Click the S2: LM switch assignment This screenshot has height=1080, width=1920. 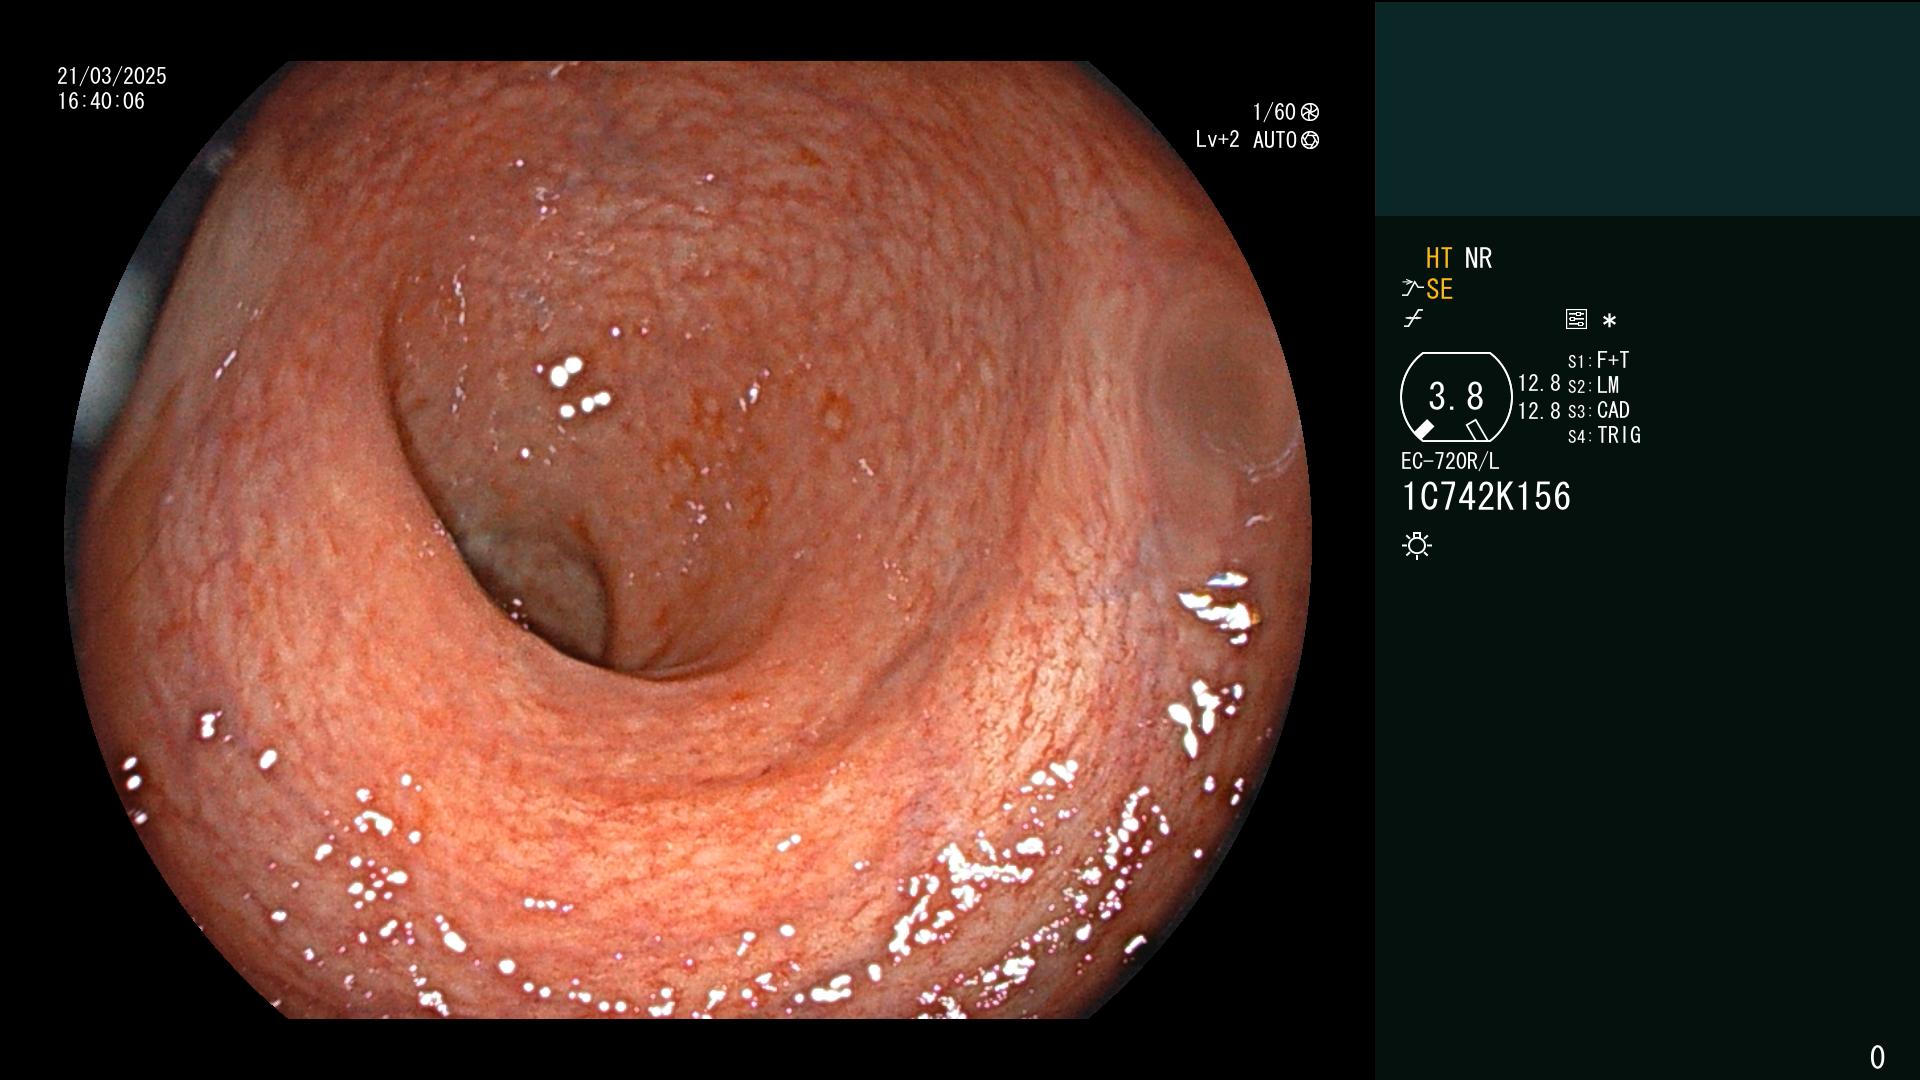pos(1593,385)
